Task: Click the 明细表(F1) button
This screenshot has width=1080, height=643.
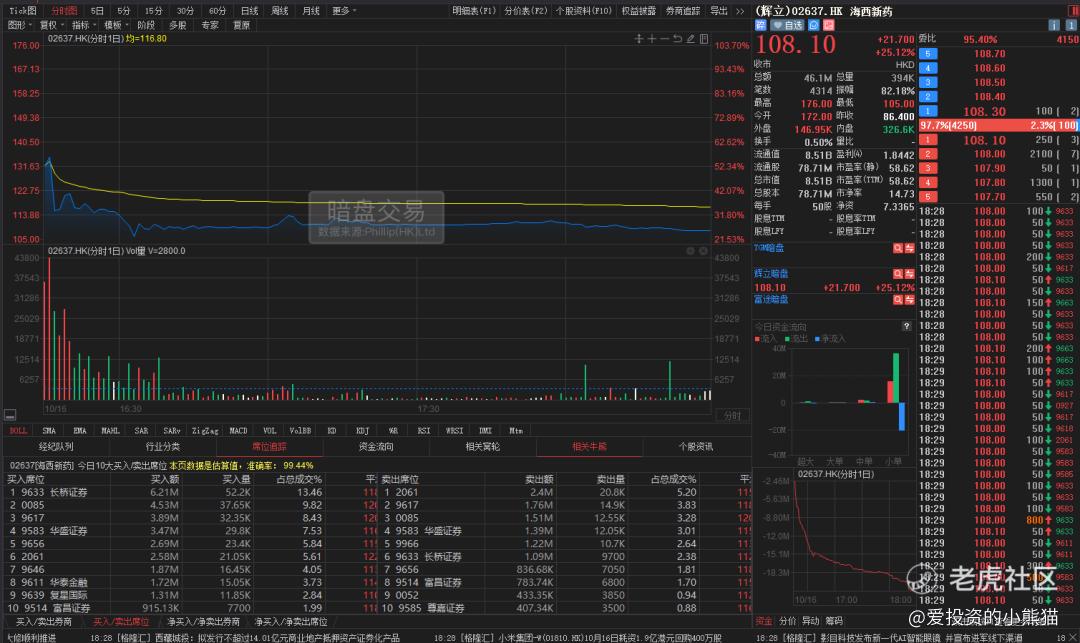Action: tap(475, 11)
